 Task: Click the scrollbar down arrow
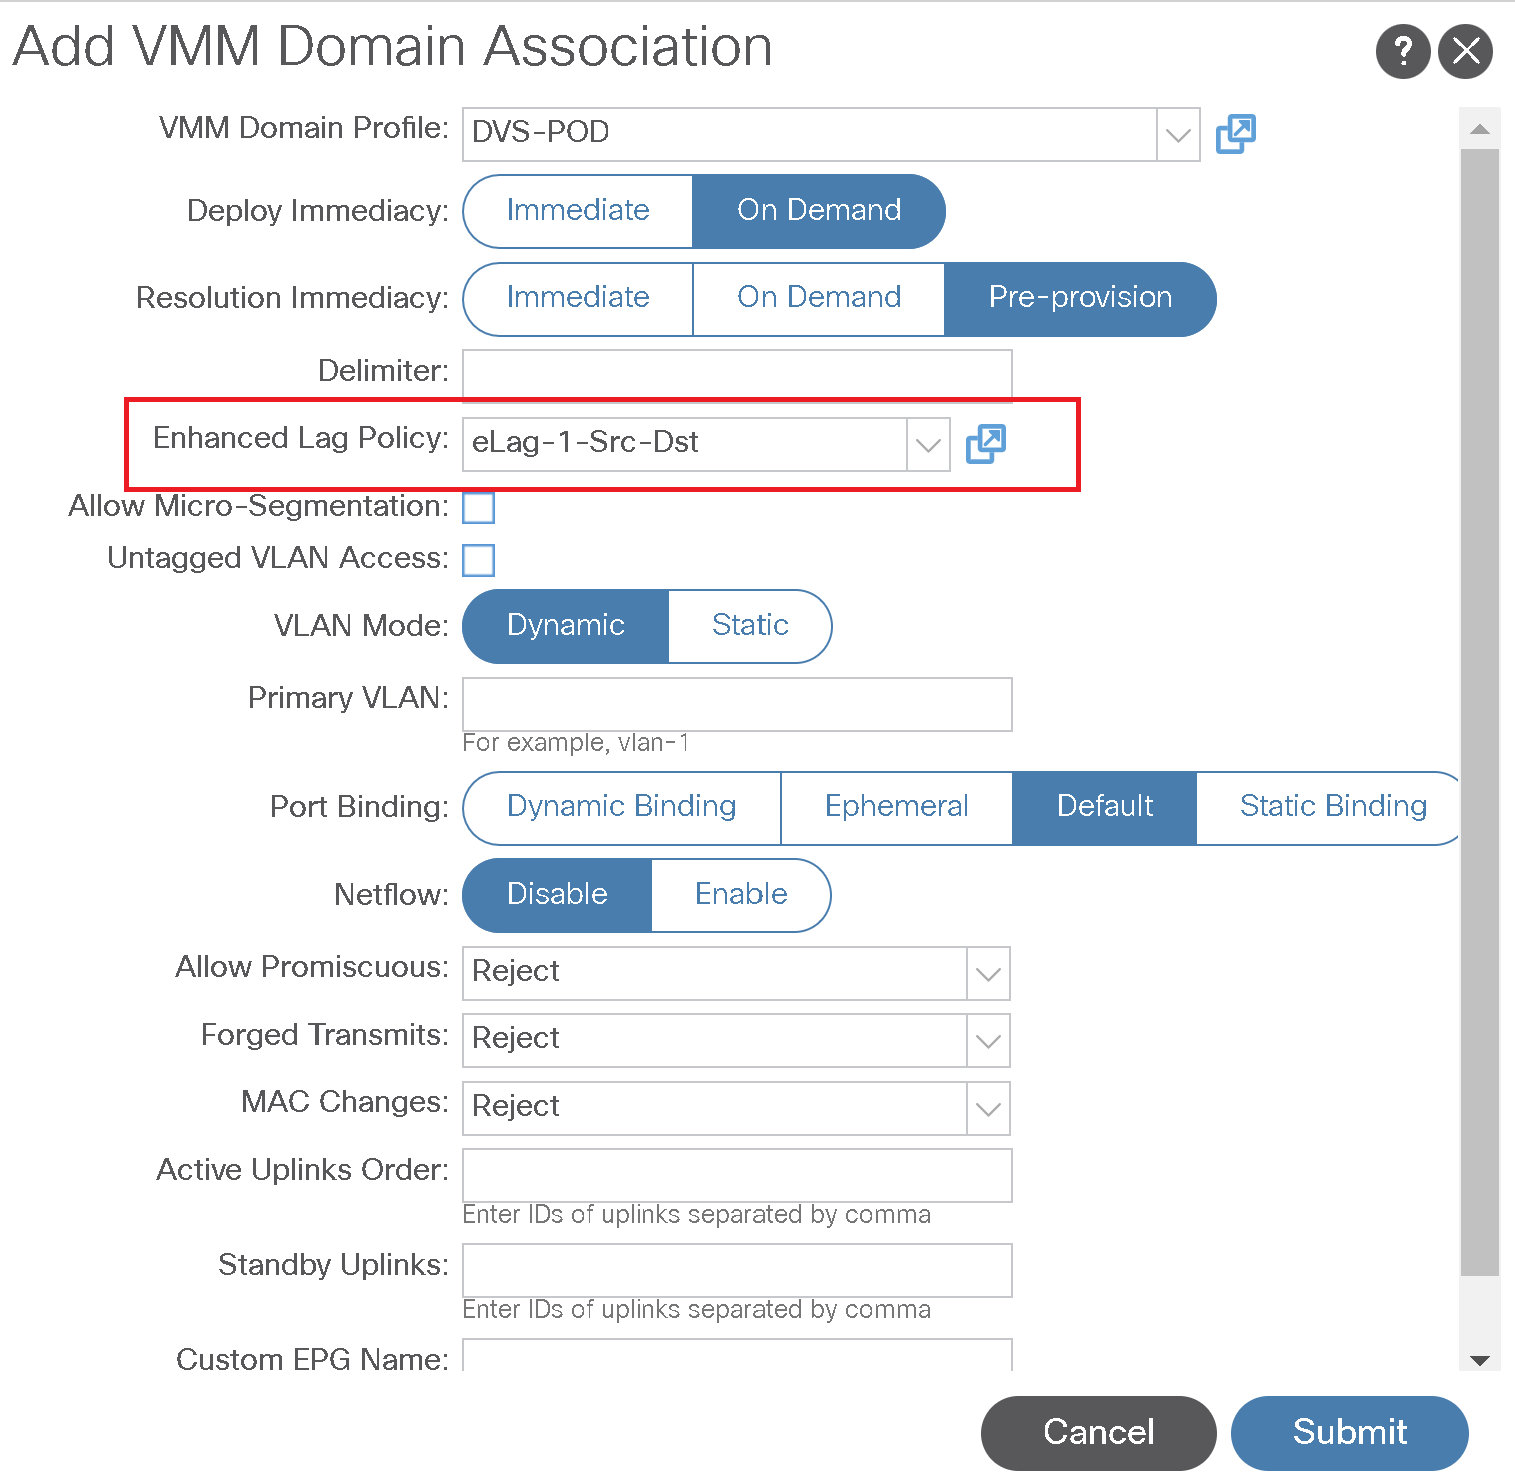tap(1480, 1360)
